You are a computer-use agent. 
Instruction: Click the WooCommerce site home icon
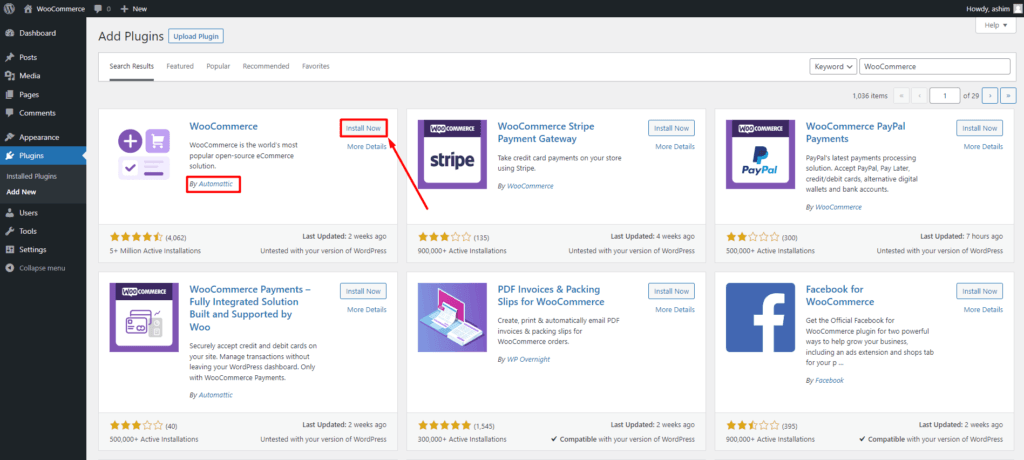click(27, 8)
